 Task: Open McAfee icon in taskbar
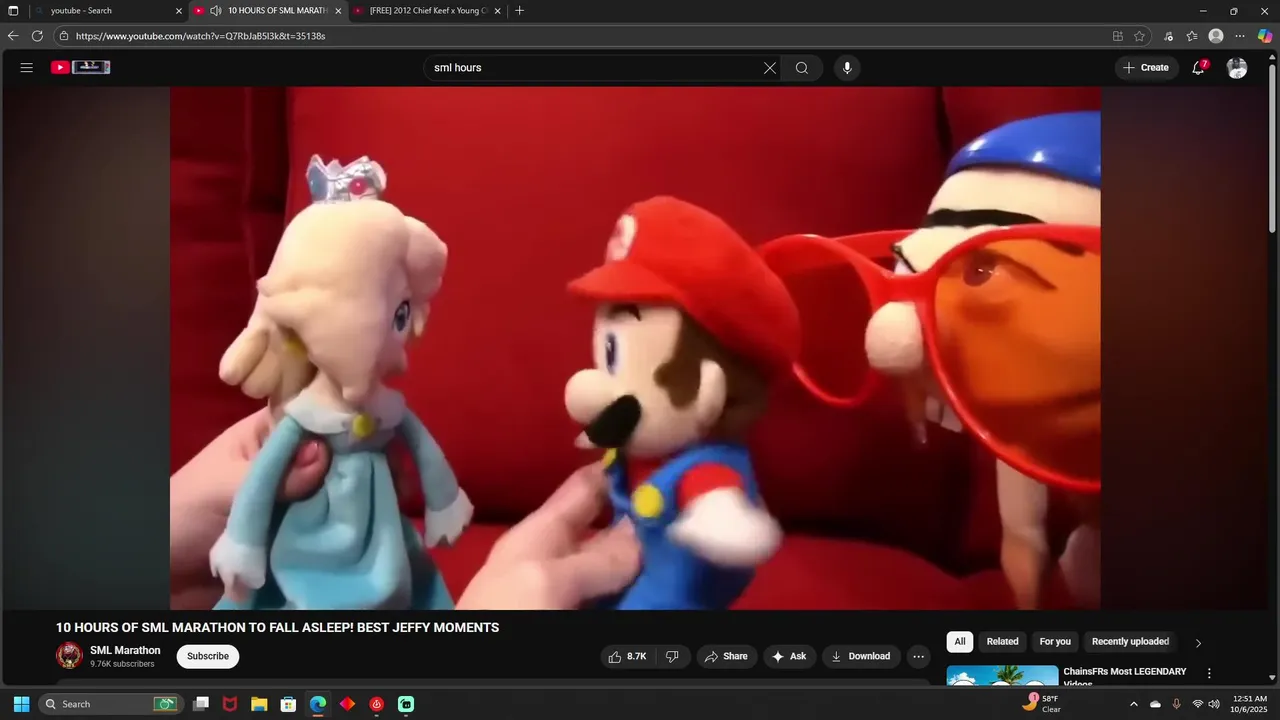[230, 704]
